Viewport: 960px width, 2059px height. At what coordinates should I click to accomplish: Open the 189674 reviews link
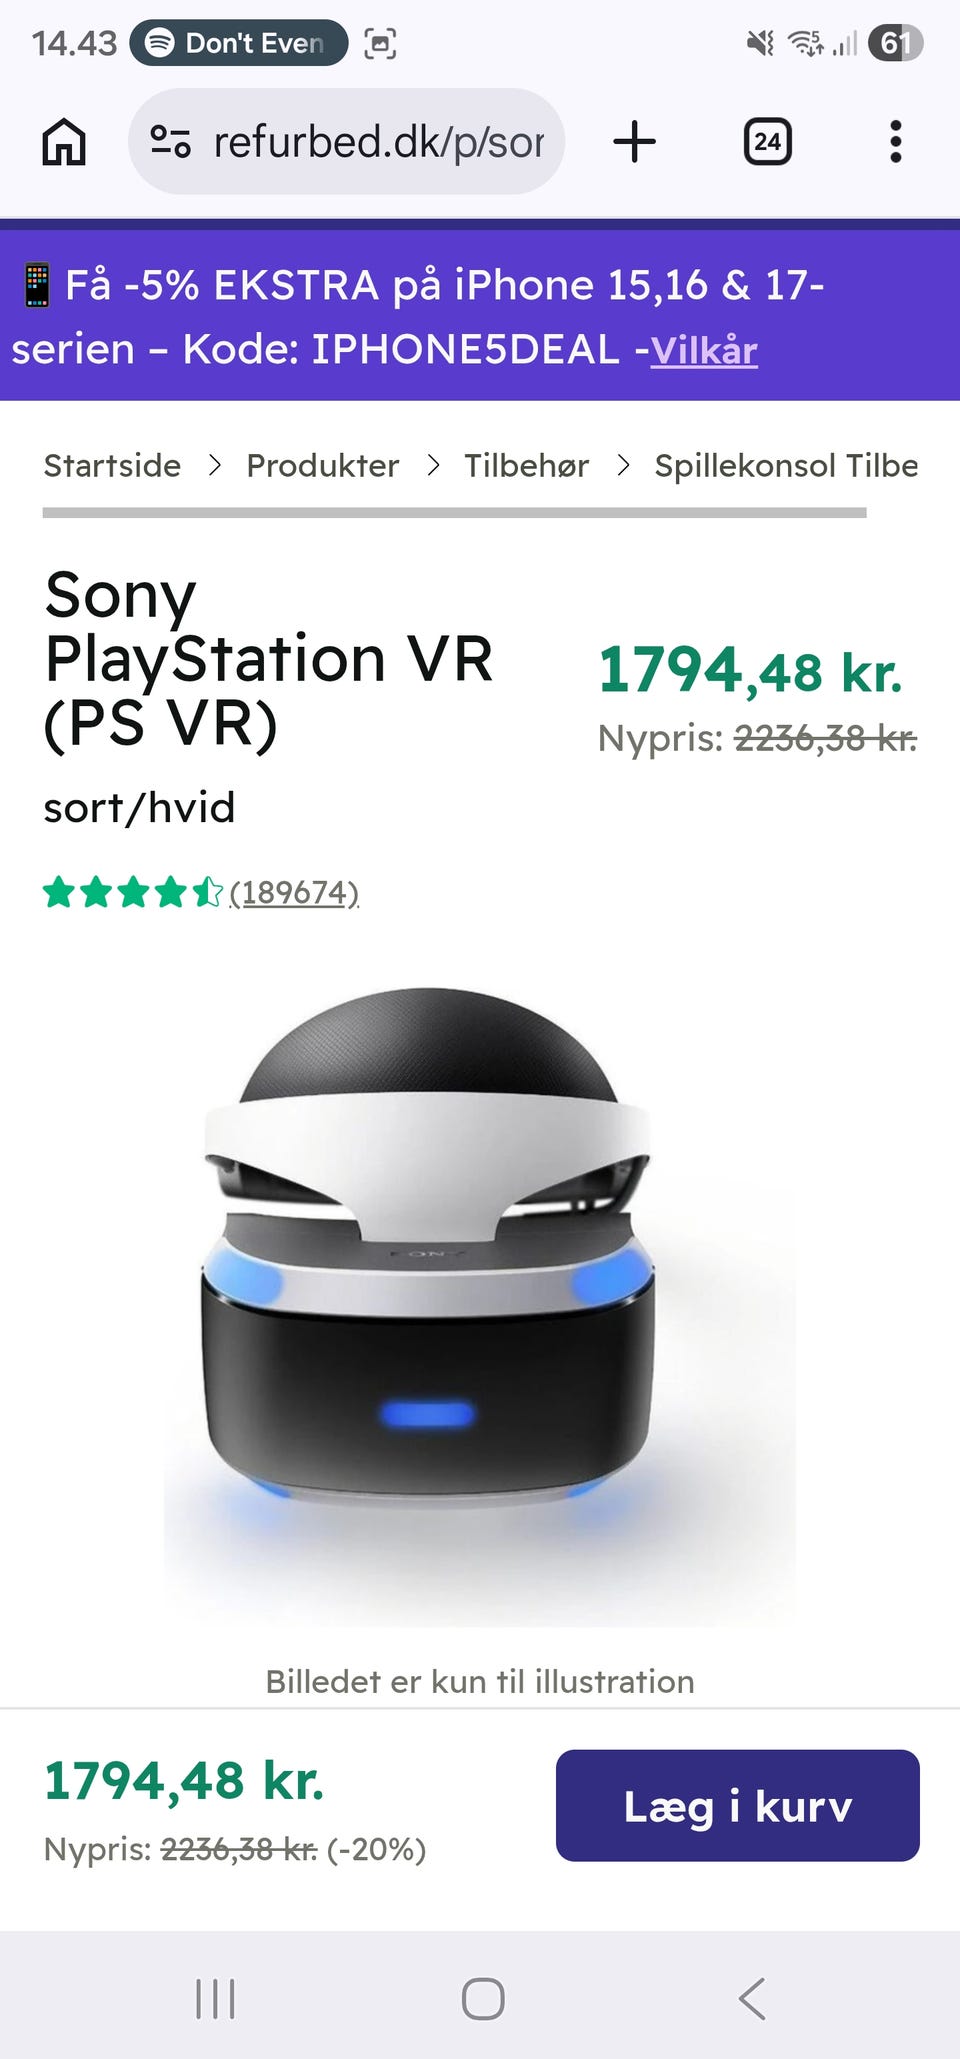click(x=294, y=891)
